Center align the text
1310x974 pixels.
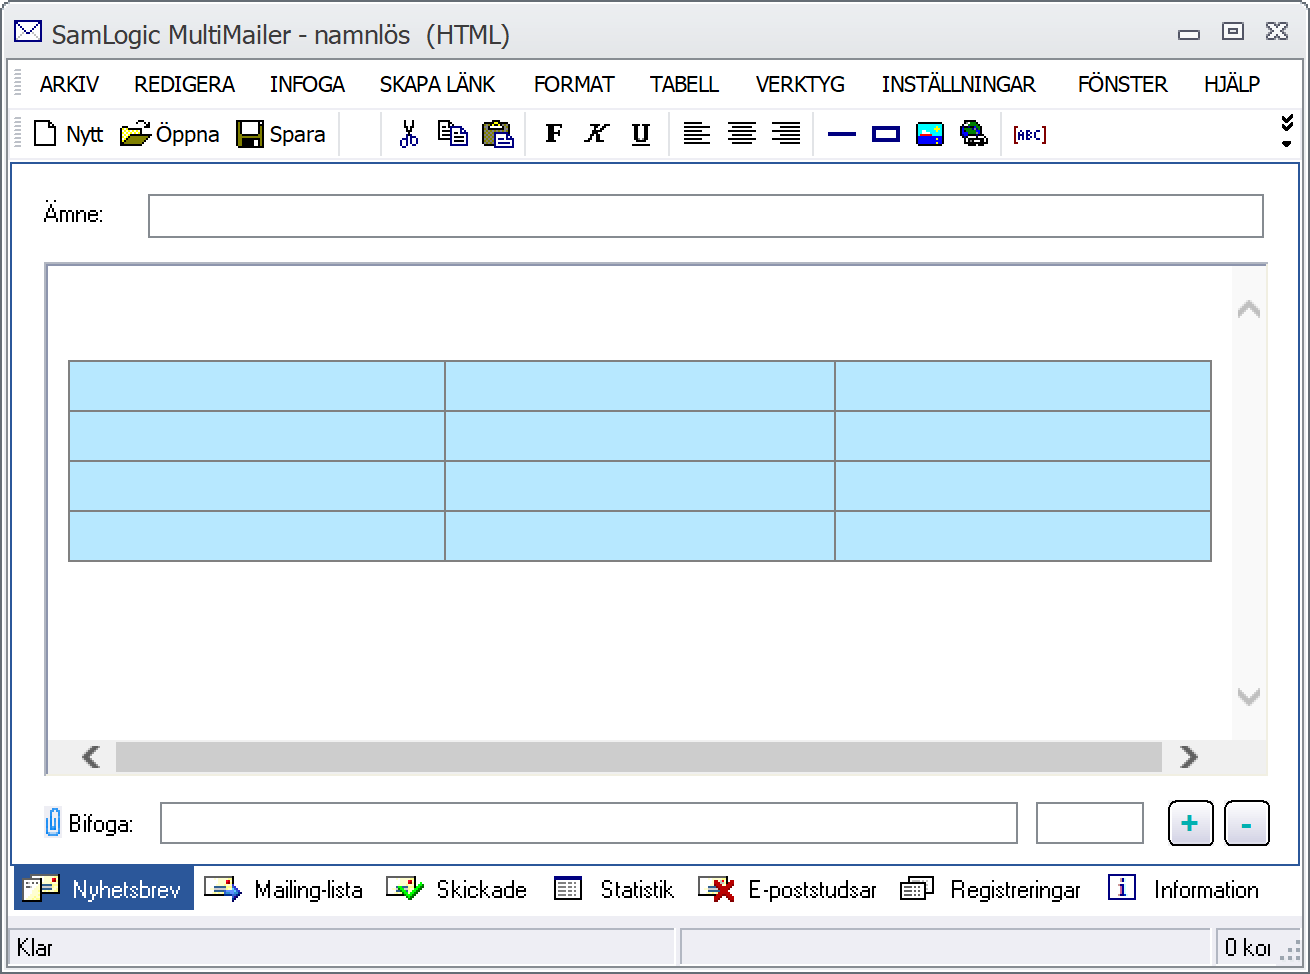(x=741, y=134)
